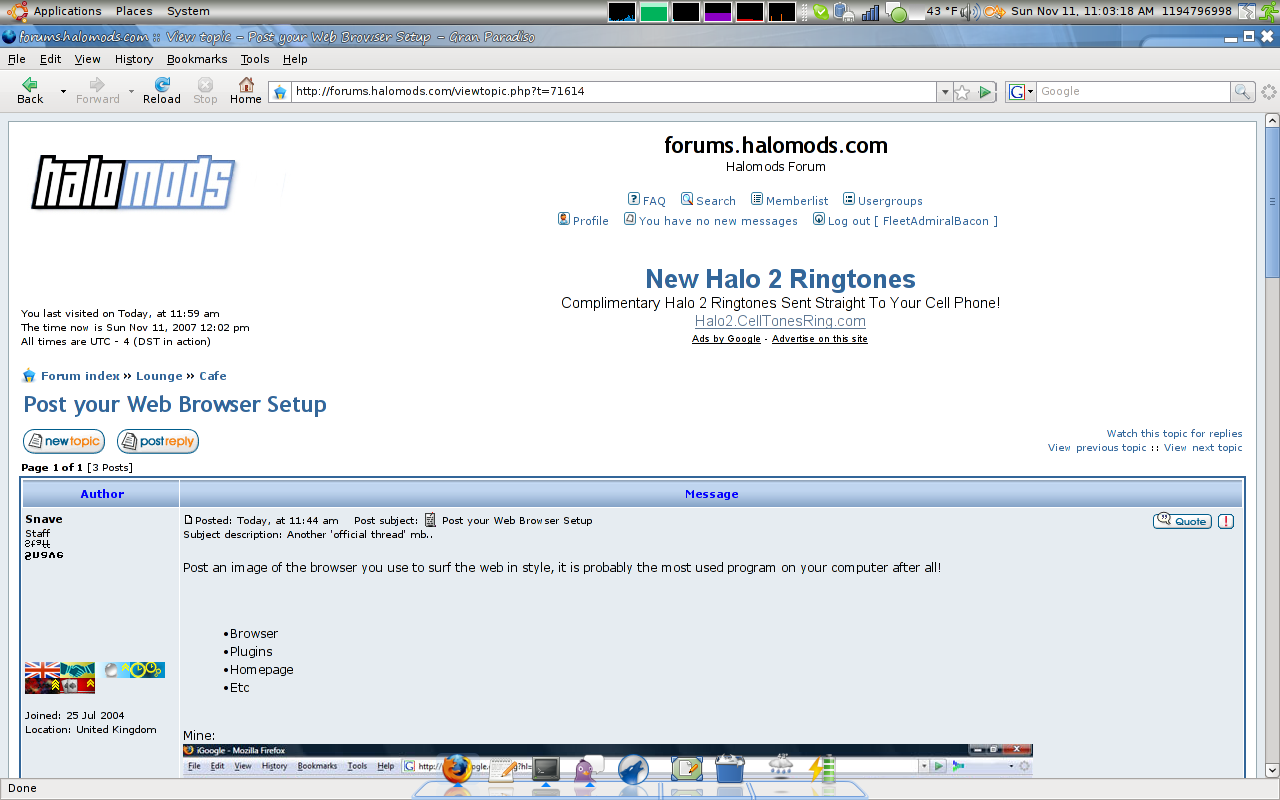Viewport: 1280px width, 800px height.
Task: Open the Places panel menu
Action: (x=134, y=11)
